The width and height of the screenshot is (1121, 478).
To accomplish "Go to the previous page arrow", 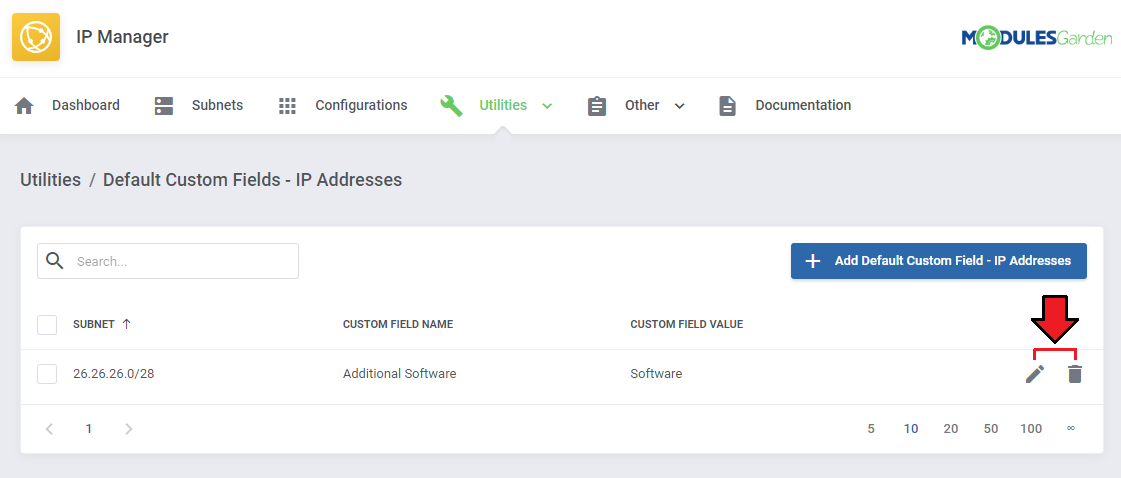I will point(49,429).
